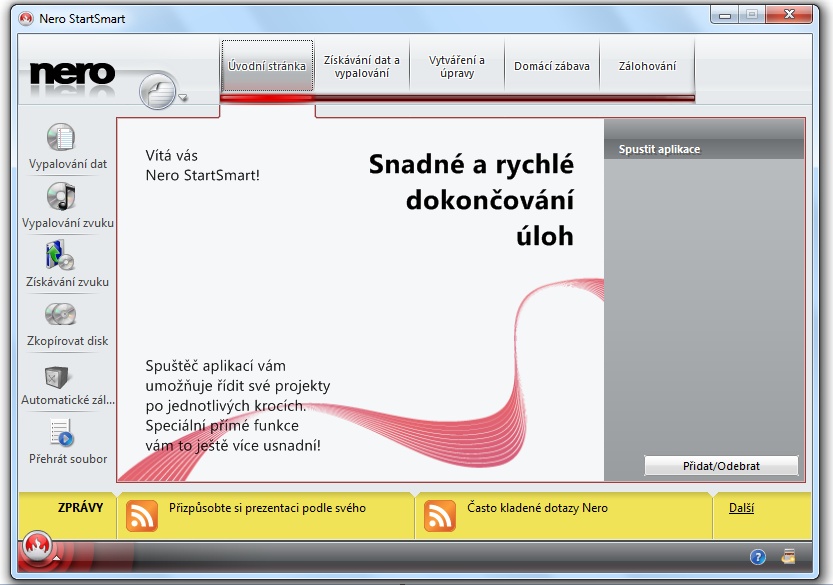Click the Spustit aplikace panel header
The width and height of the screenshot is (833, 585).
pyautogui.click(x=704, y=149)
